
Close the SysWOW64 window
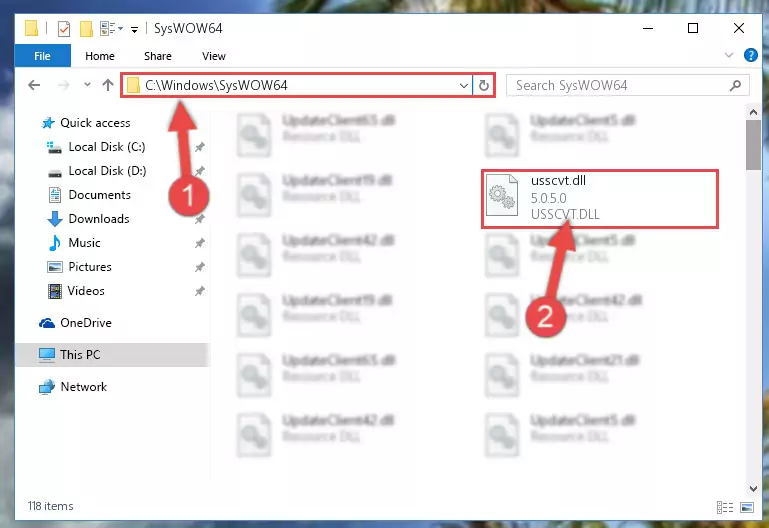739,28
